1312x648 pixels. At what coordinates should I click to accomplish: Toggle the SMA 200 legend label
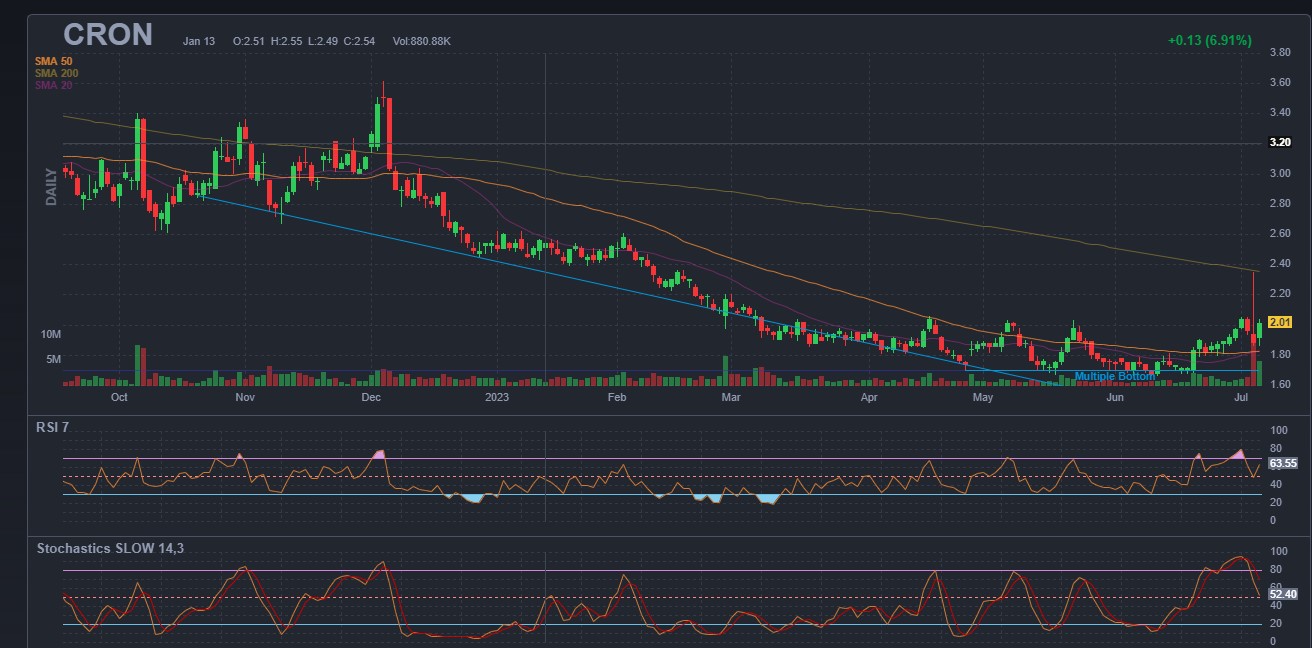56,73
